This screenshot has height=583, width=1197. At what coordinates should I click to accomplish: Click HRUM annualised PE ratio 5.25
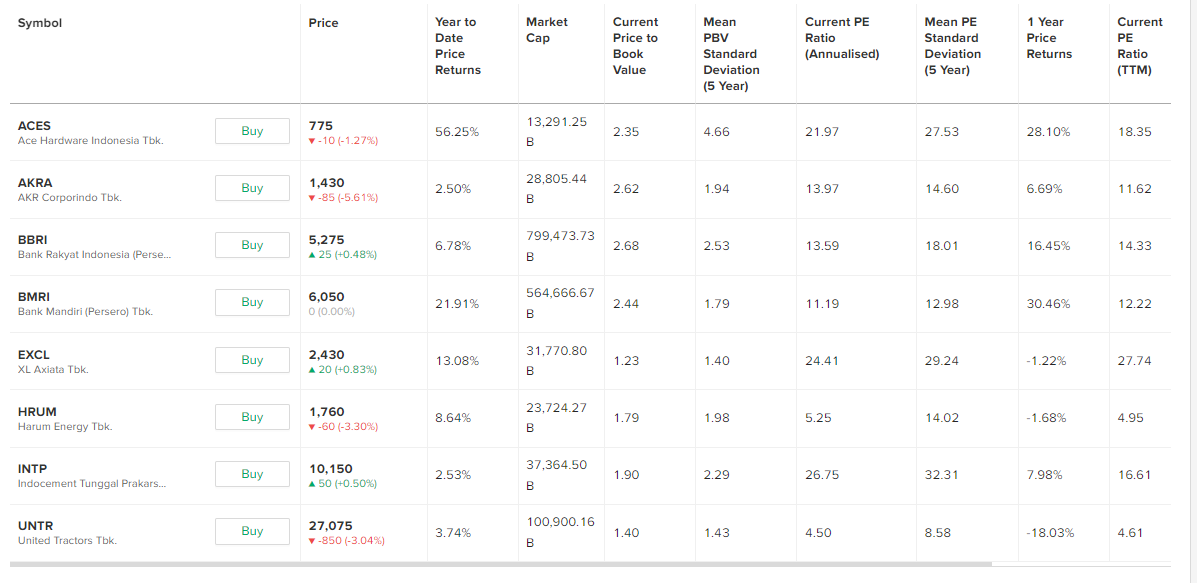tap(818, 418)
